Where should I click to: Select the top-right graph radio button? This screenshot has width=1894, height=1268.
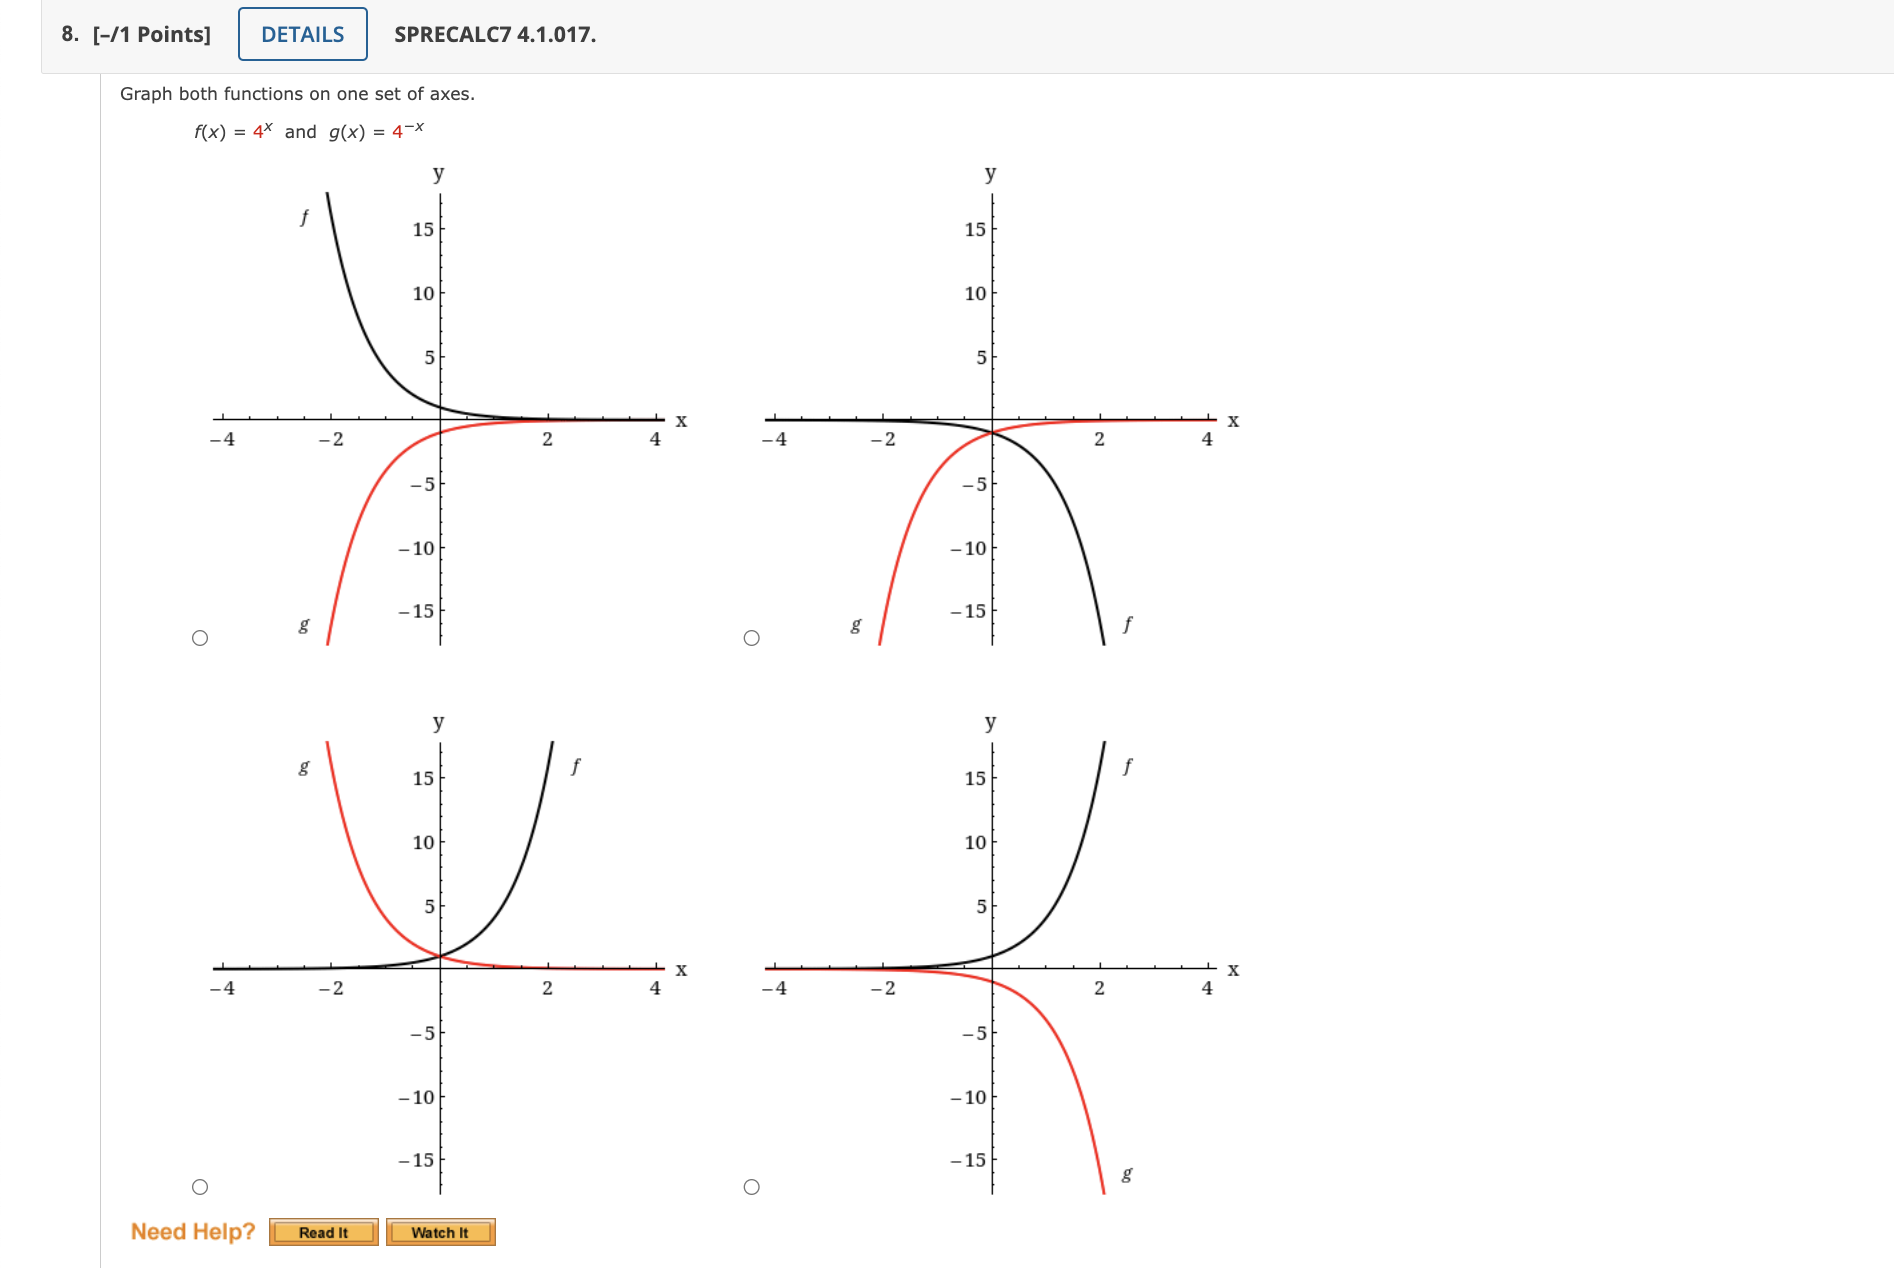click(752, 637)
